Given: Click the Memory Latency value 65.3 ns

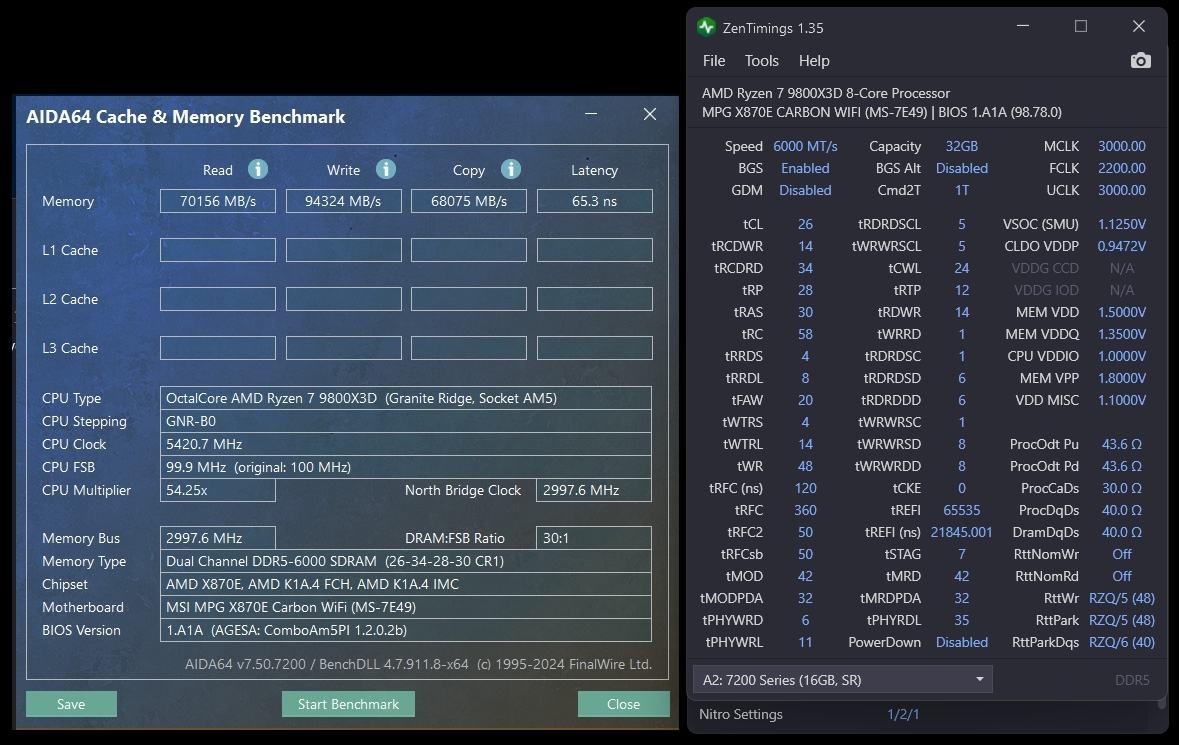Looking at the screenshot, I should (x=594, y=201).
